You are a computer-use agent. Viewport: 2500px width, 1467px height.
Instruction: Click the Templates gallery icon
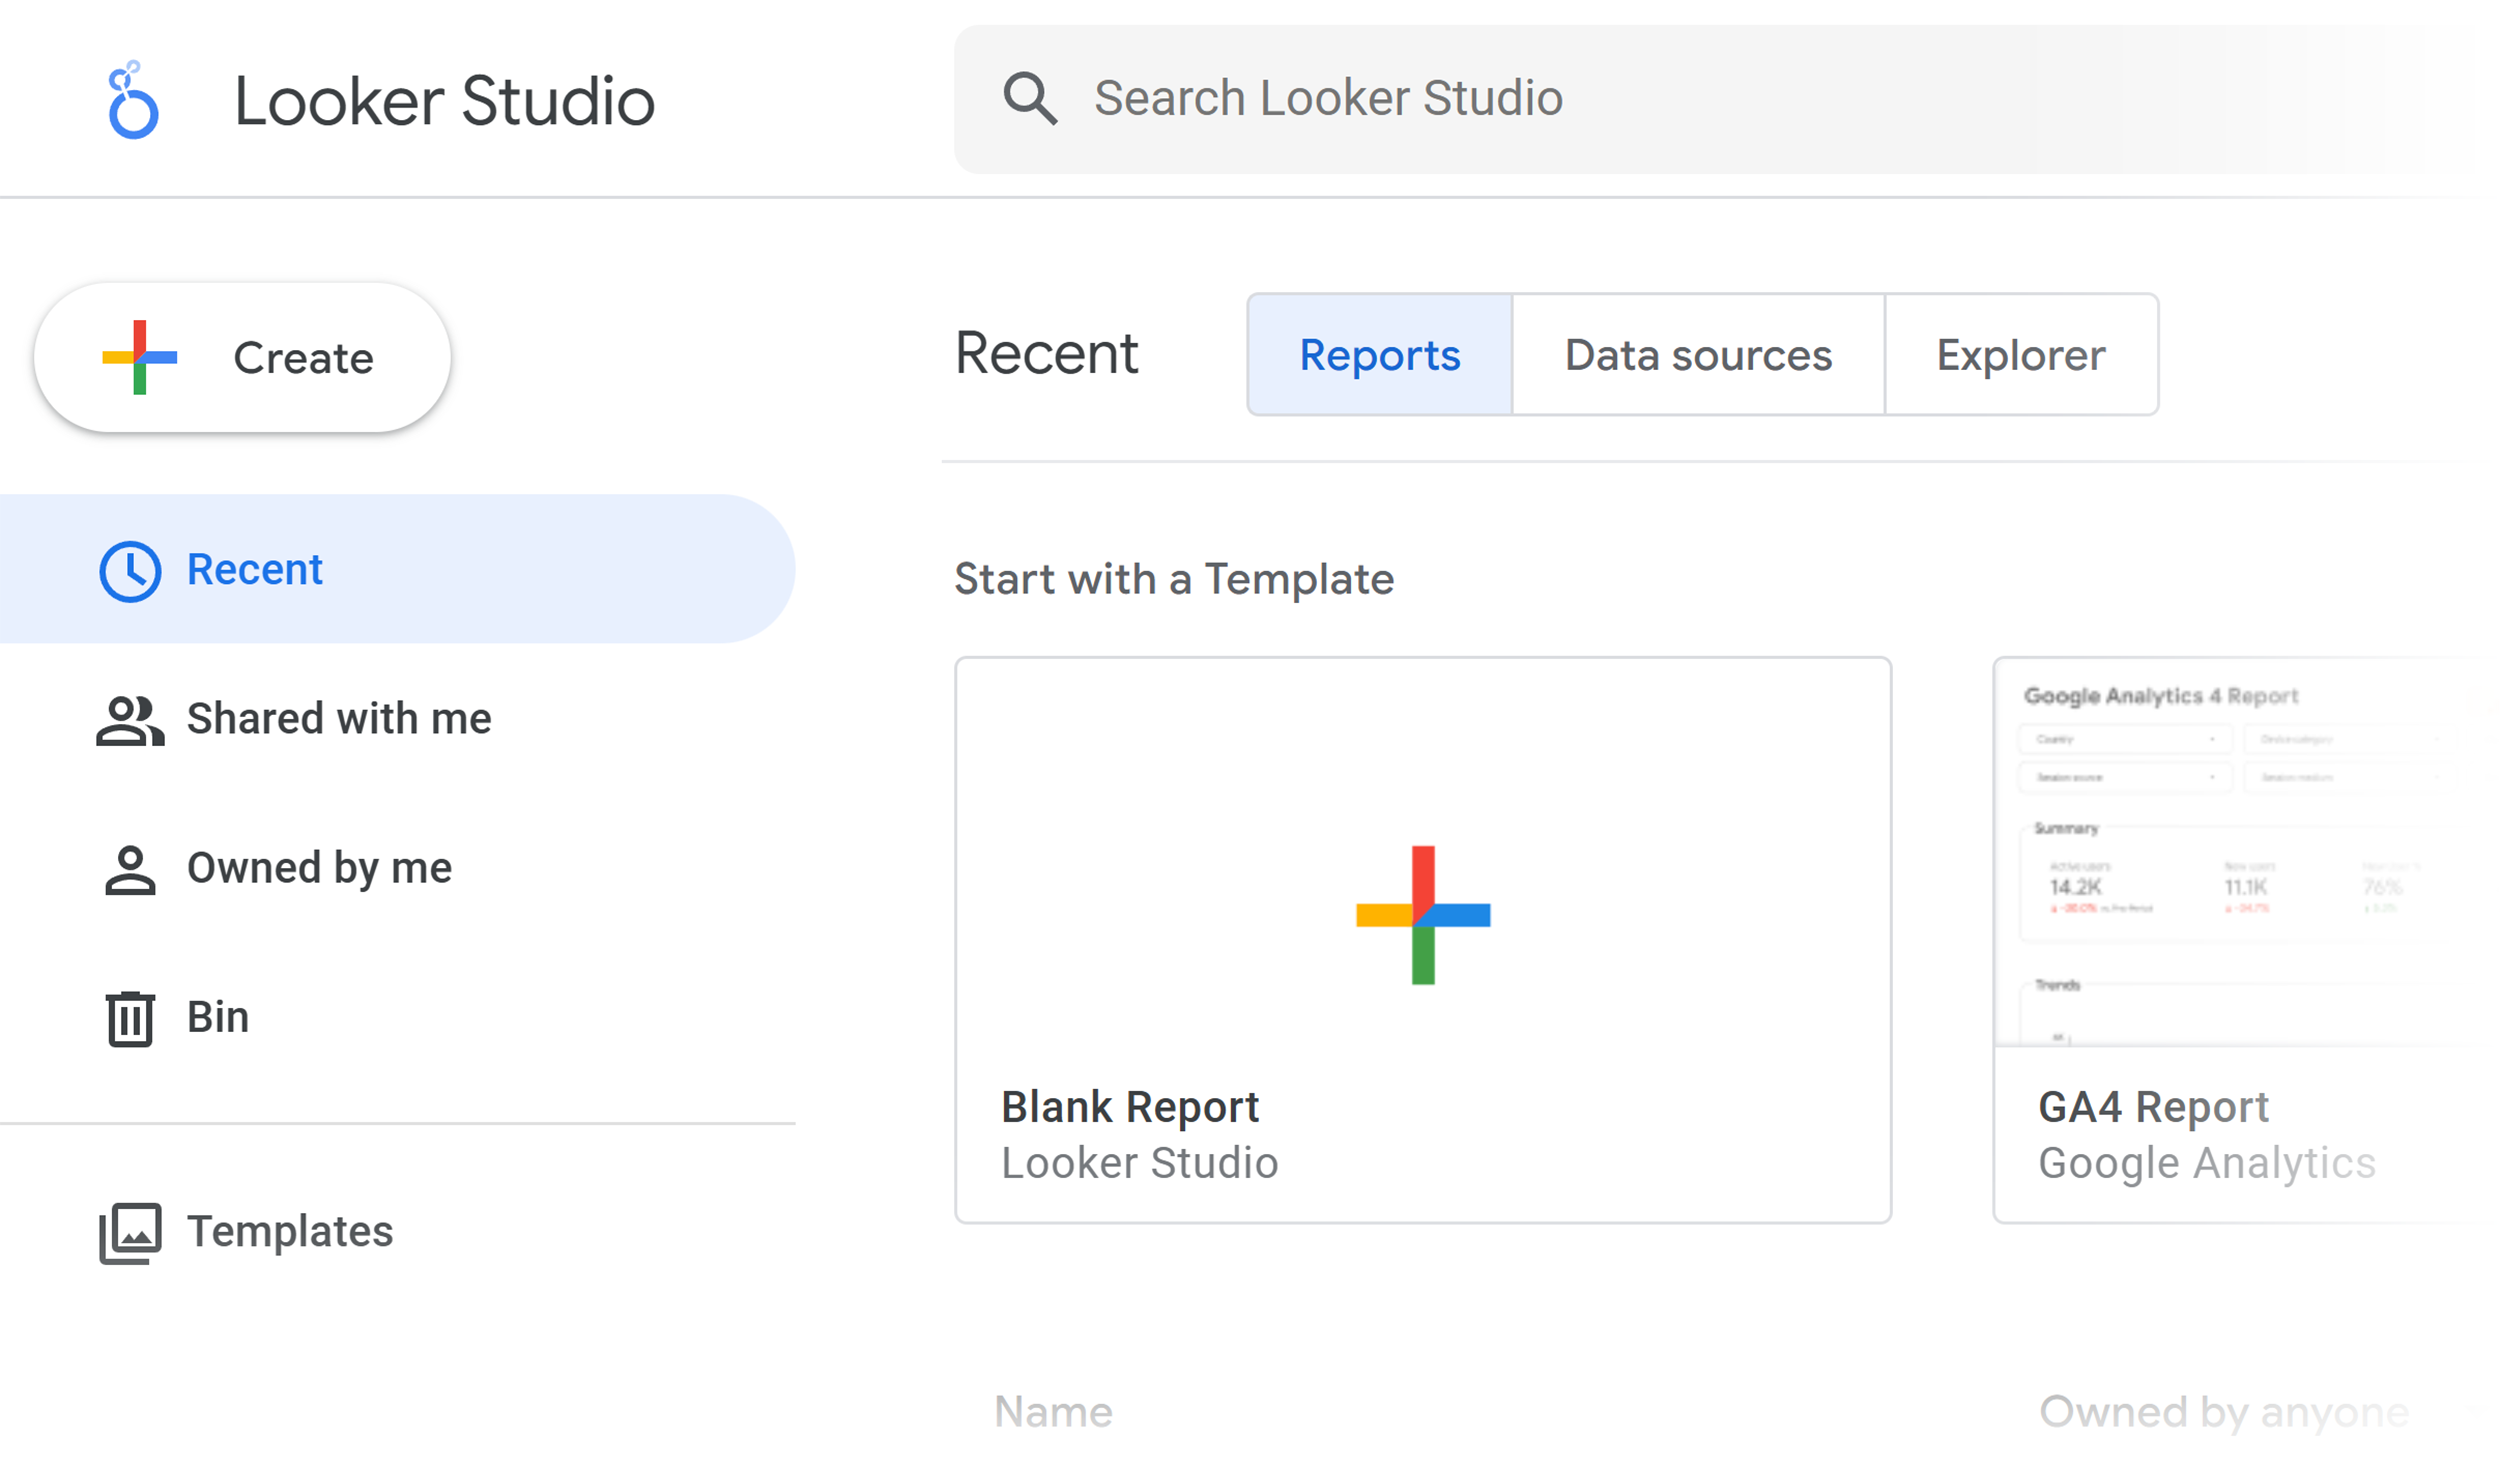tap(130, 1232)
